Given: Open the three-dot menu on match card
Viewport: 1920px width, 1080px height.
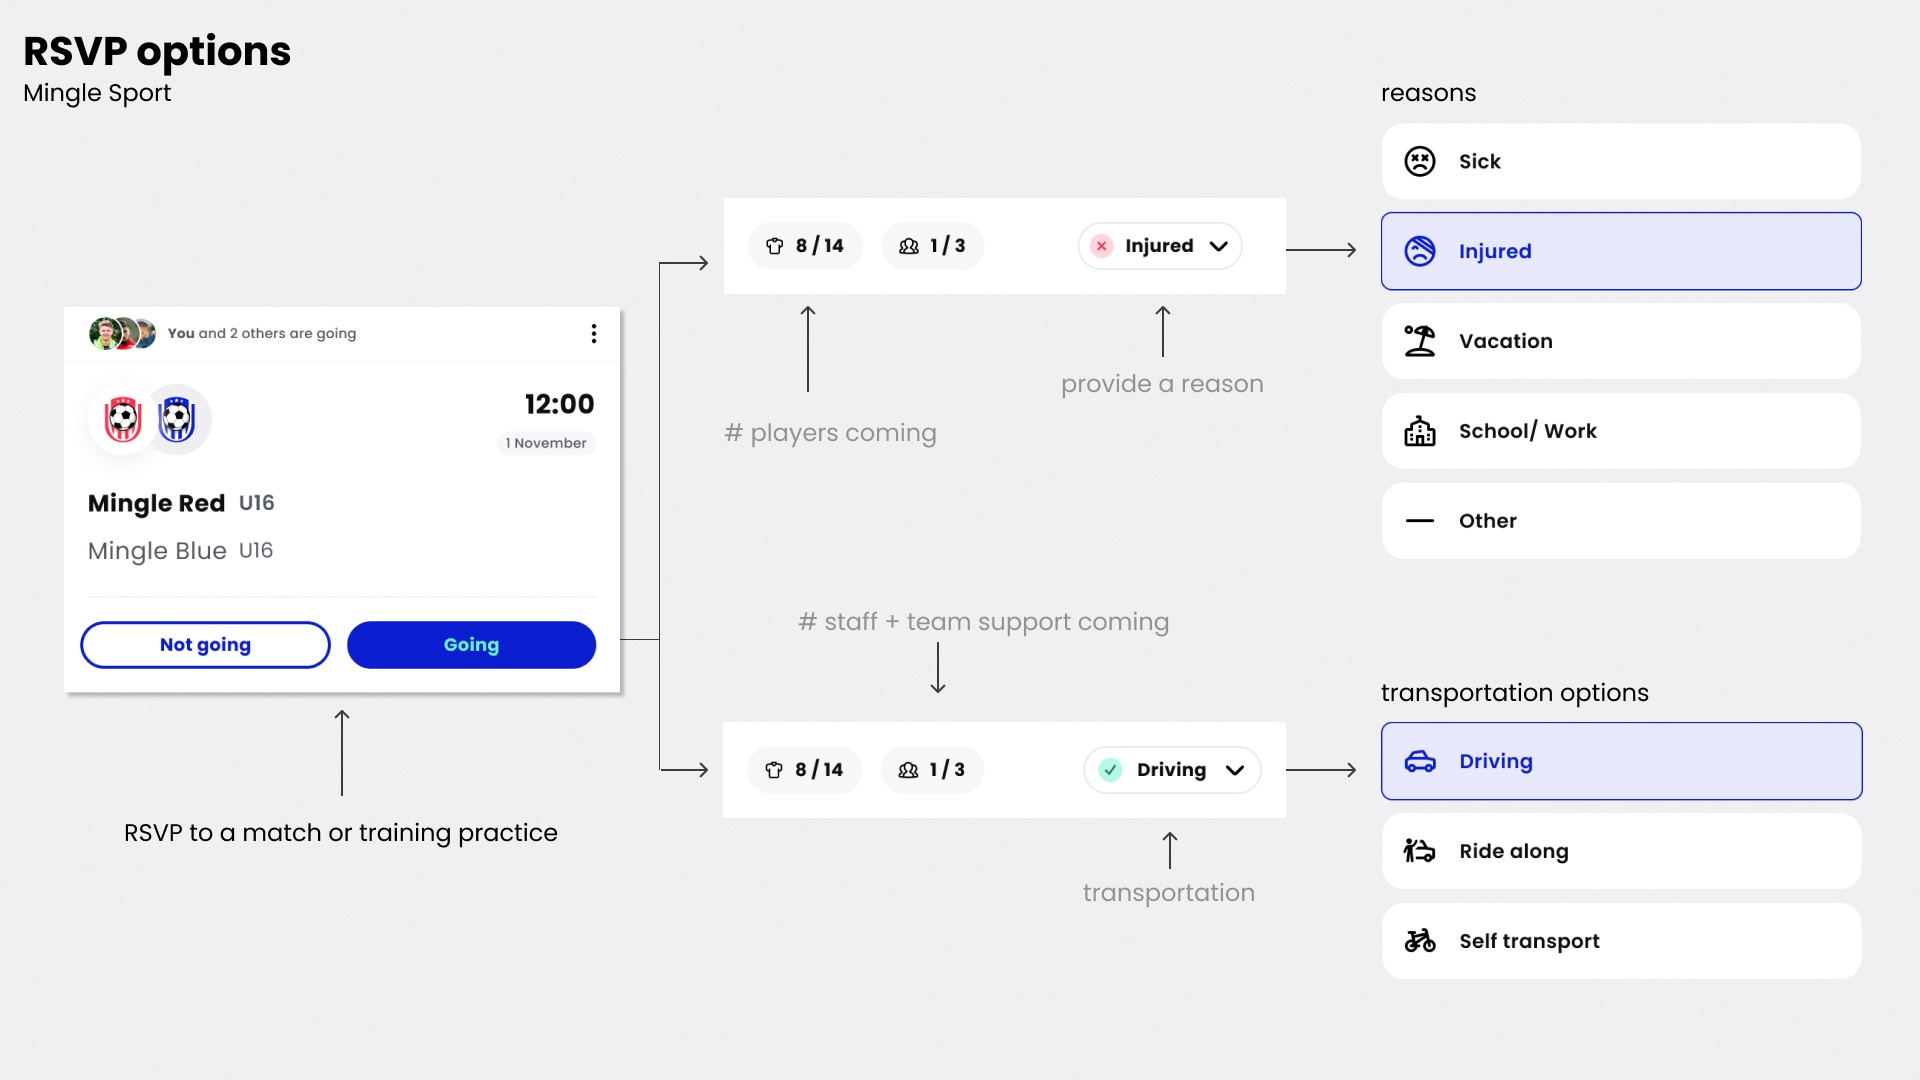Looking at the screenshot, I should [594, 333].
